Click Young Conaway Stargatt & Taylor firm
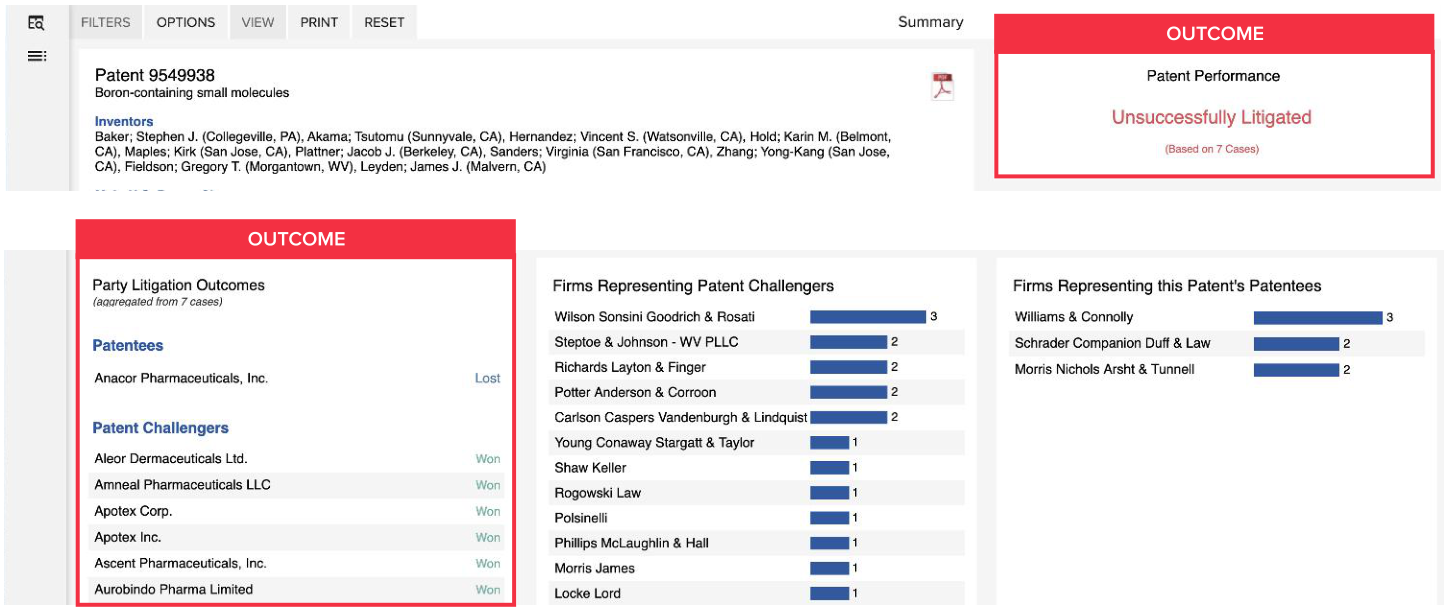This screenshot has width=1452, height=612. [x=655, y=442]
